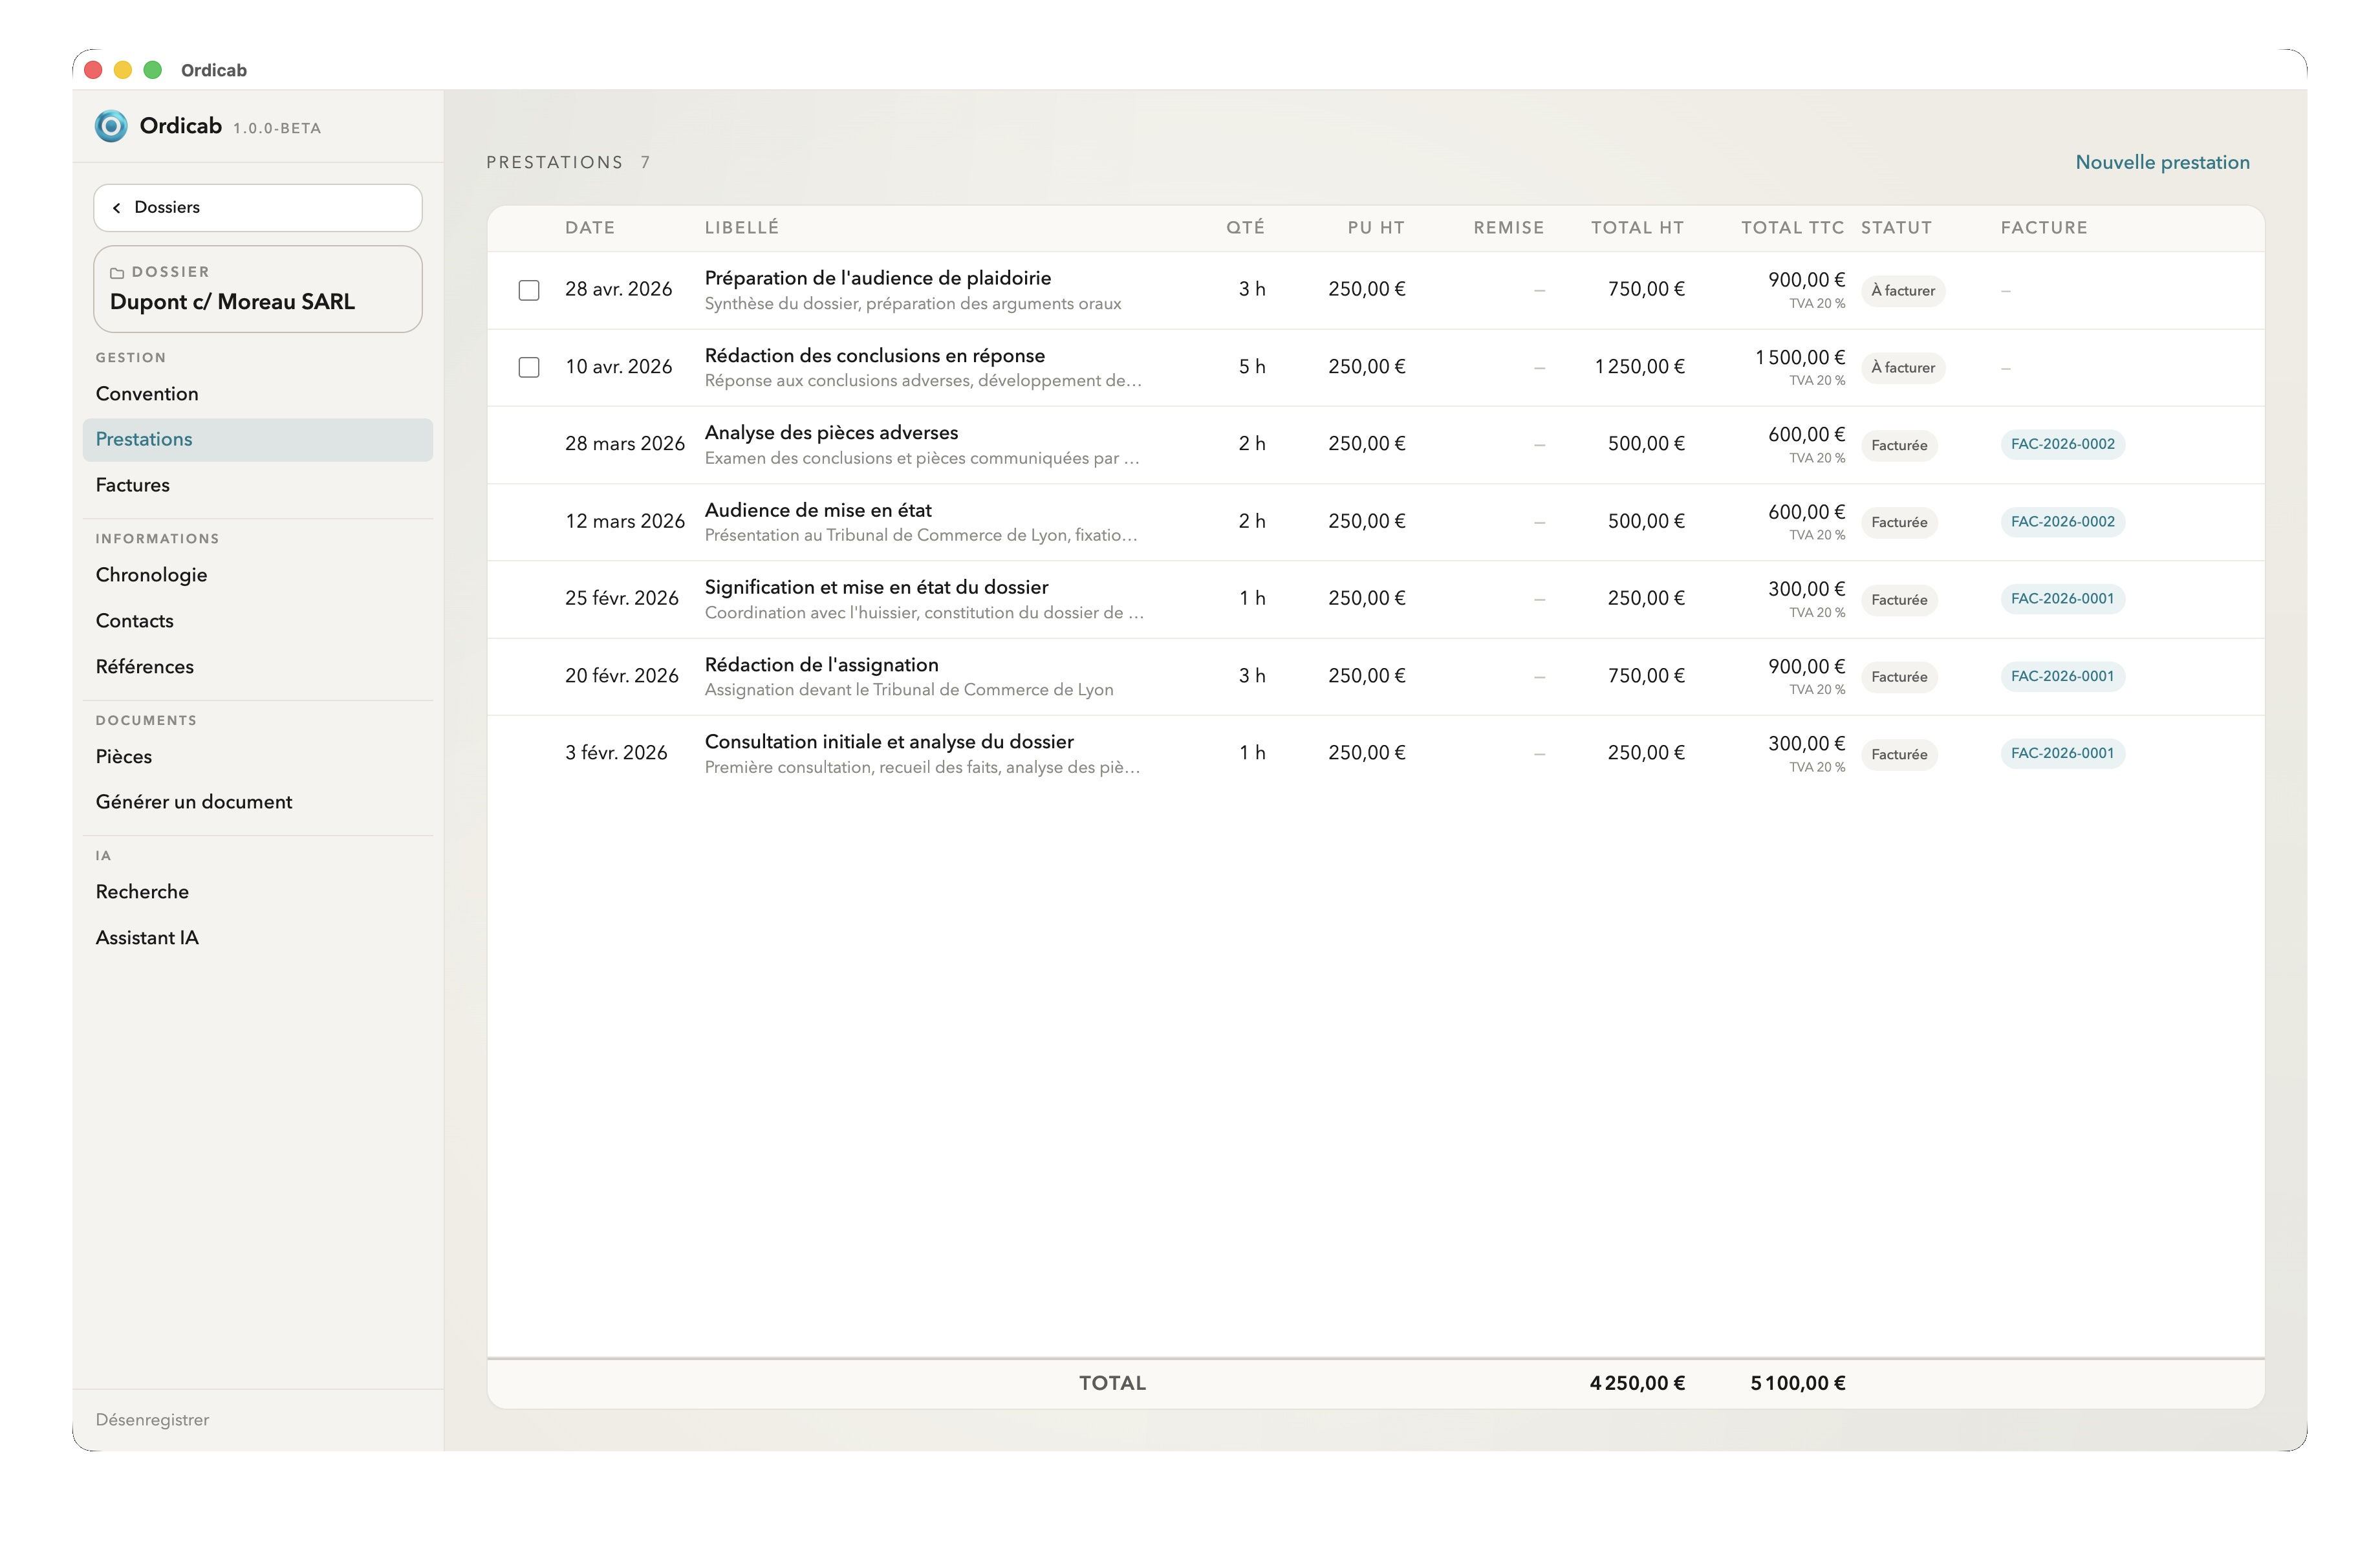
Task: Click 'Facturée' badge on 3 févr. row
Action: 1899,754
